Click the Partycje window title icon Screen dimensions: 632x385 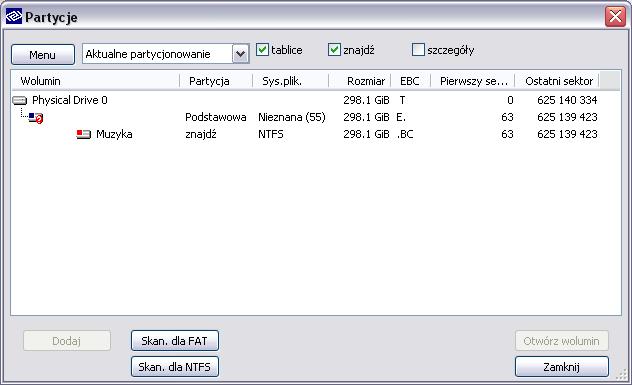(x=14, y=17)
